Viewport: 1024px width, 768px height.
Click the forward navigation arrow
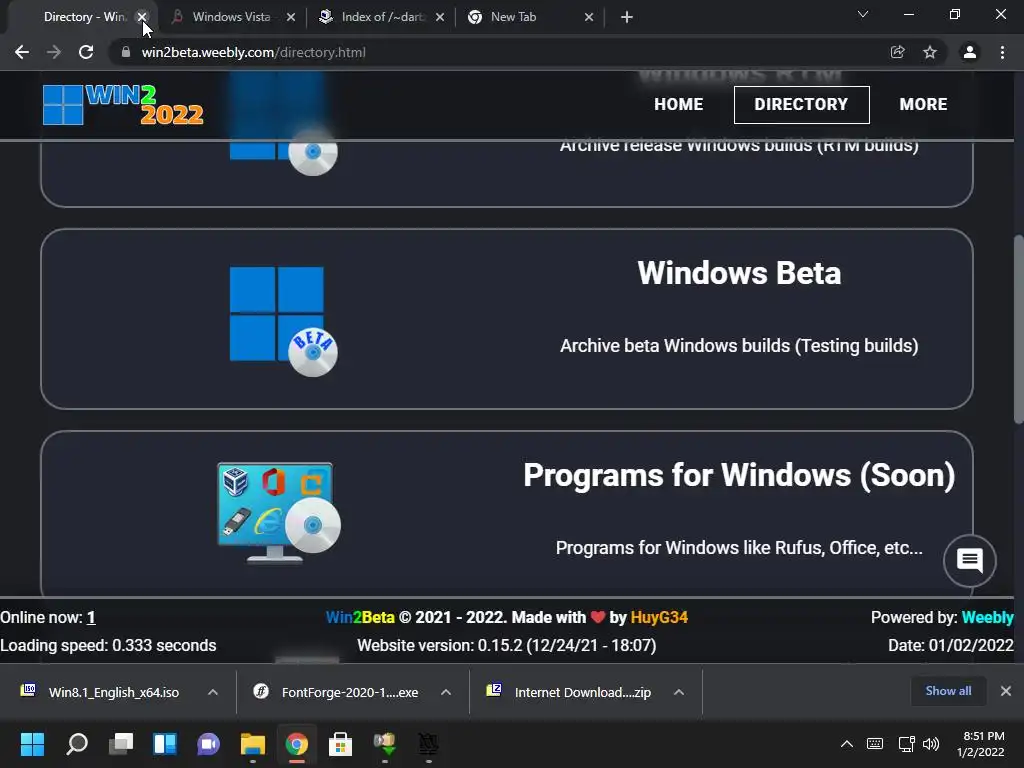click(x=54, y=52)
